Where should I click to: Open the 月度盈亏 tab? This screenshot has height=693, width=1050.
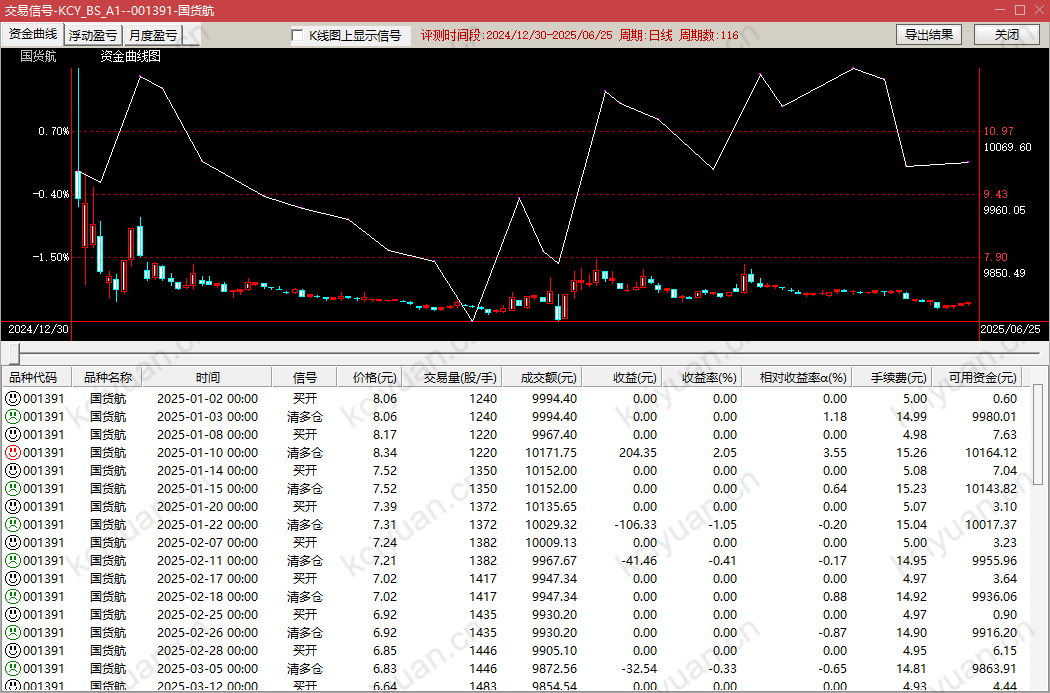(x=153, y=36)
